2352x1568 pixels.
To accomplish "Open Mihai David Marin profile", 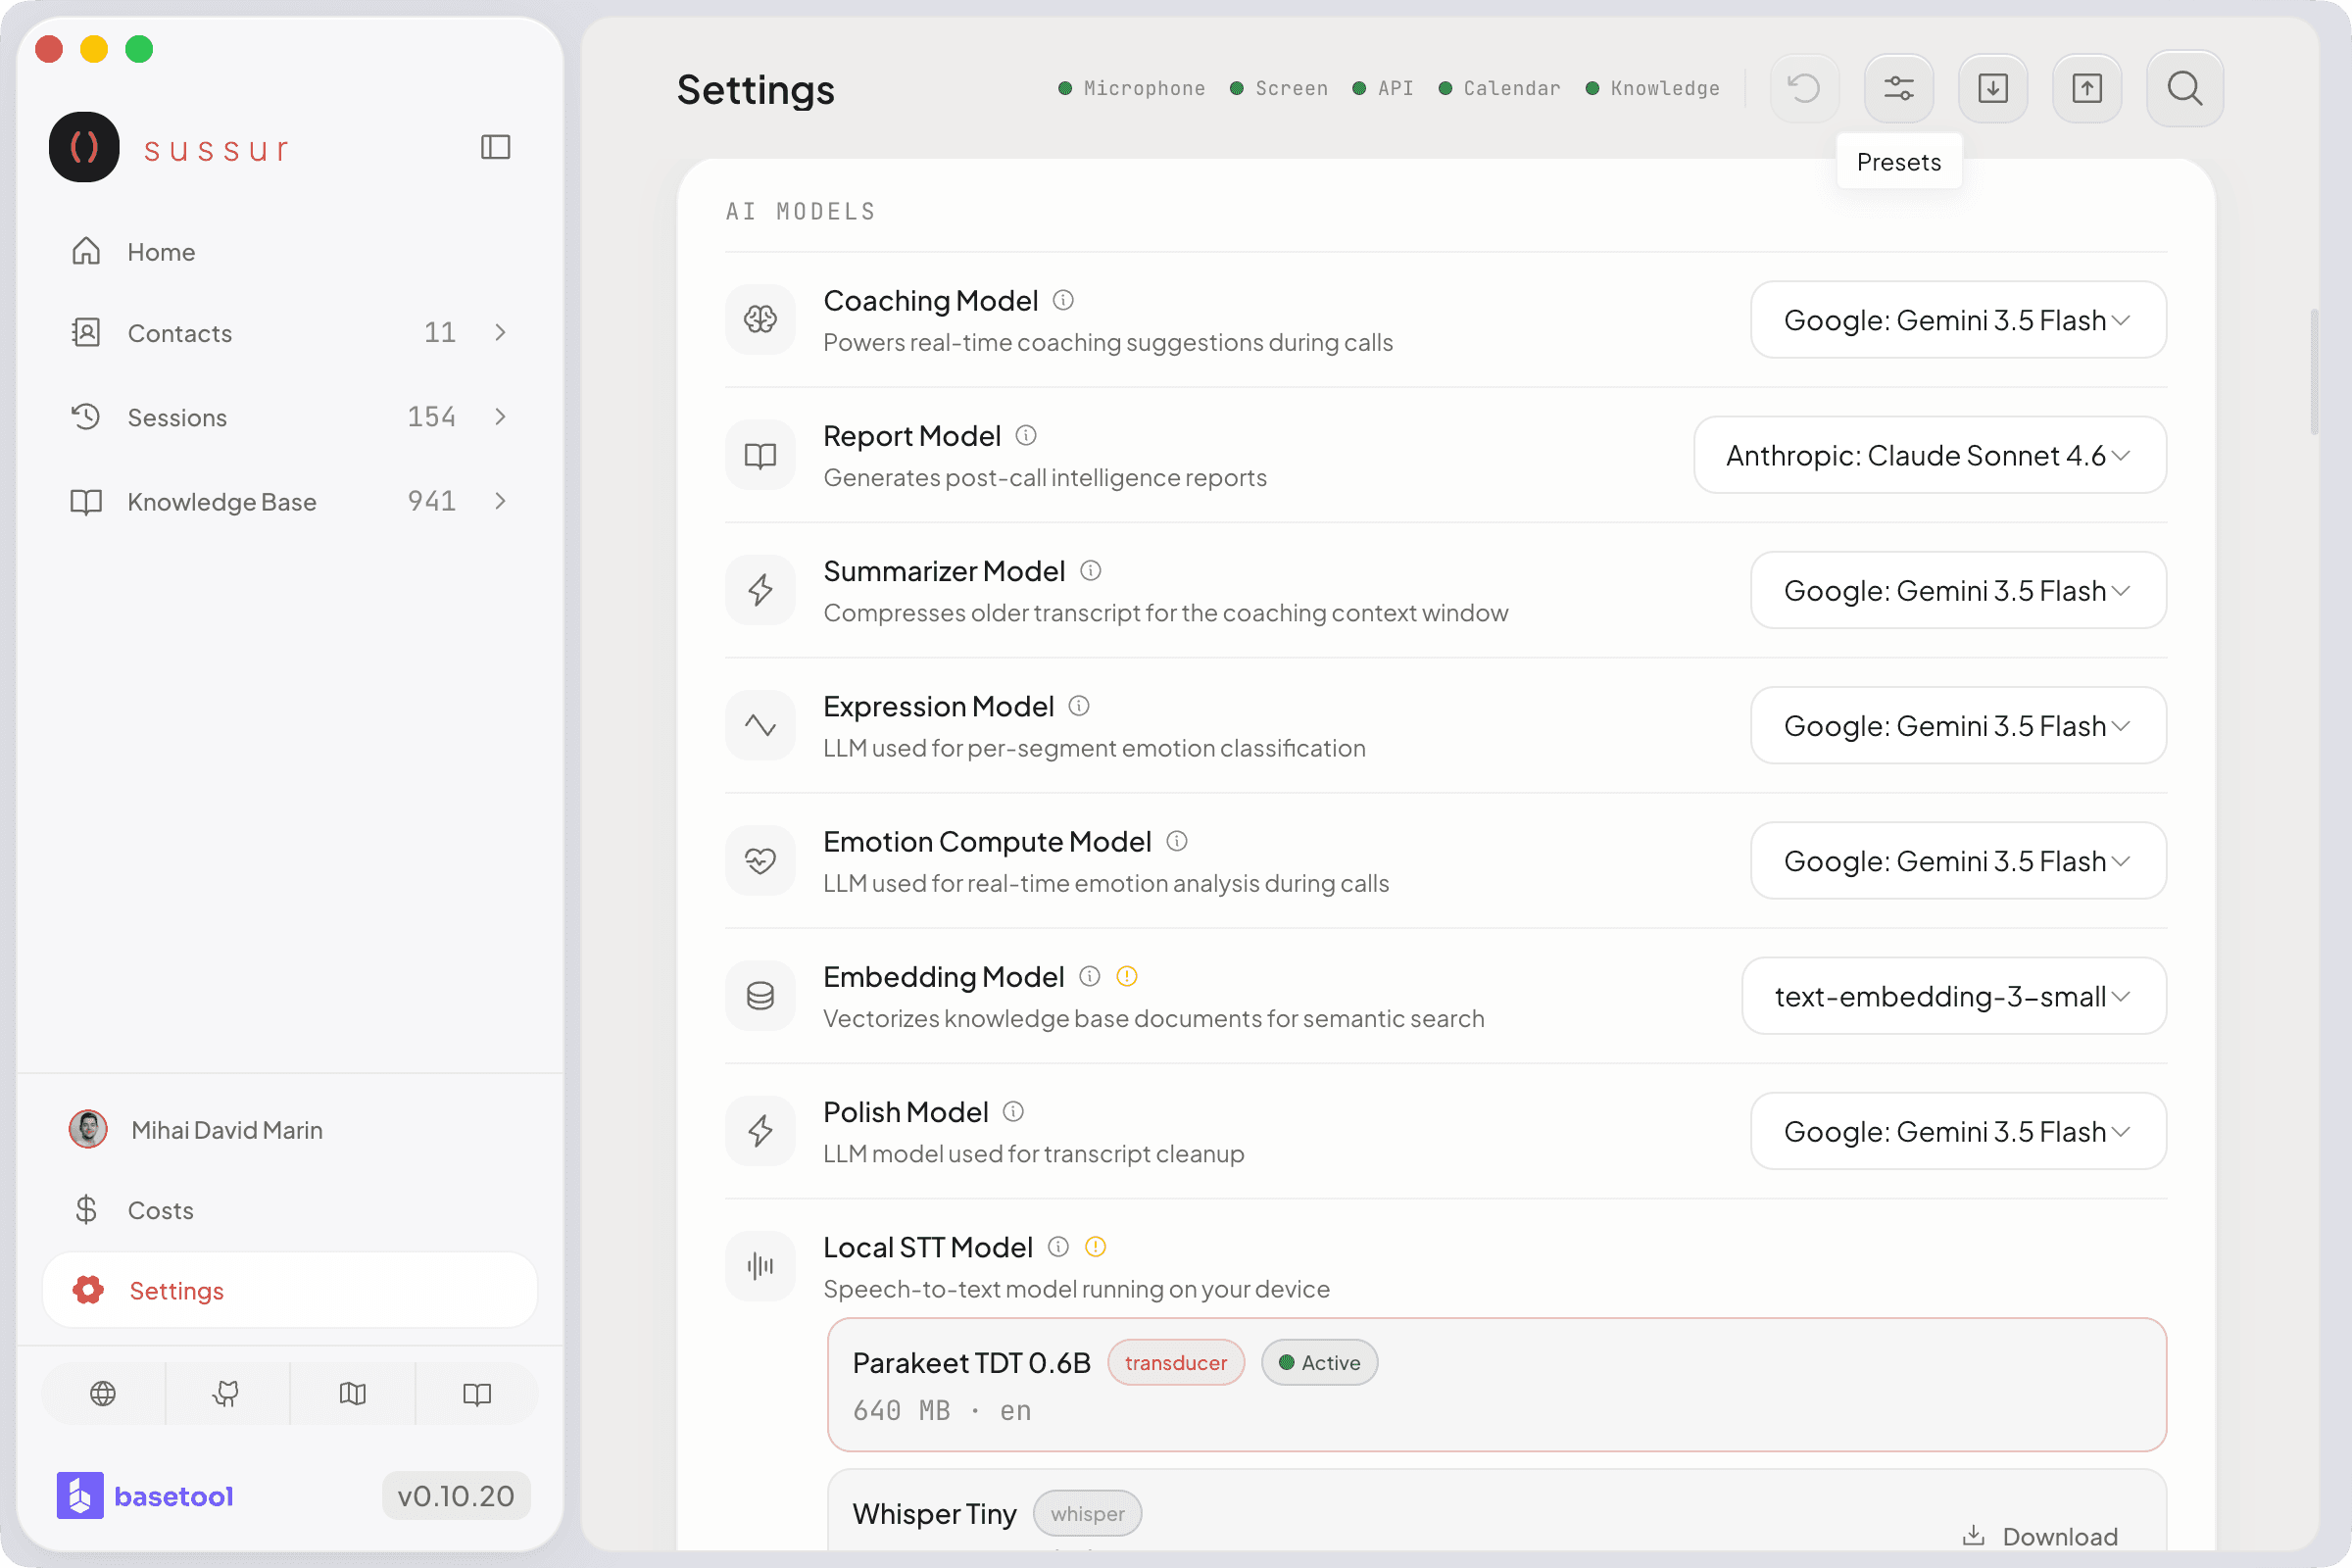I will (x=290, y=1130).
